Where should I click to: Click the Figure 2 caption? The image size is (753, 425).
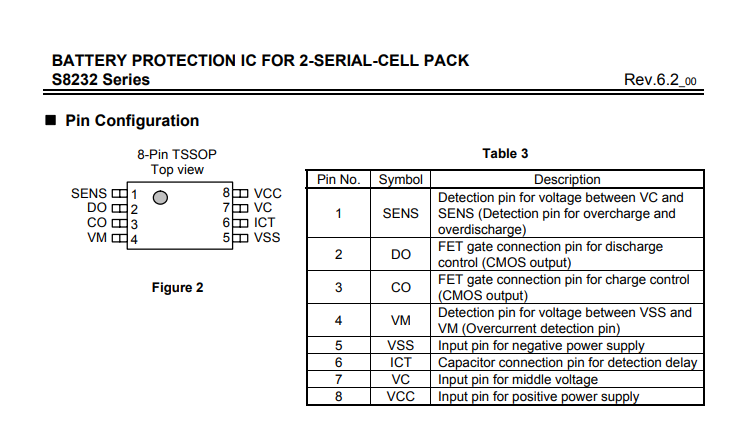point(178,288)
